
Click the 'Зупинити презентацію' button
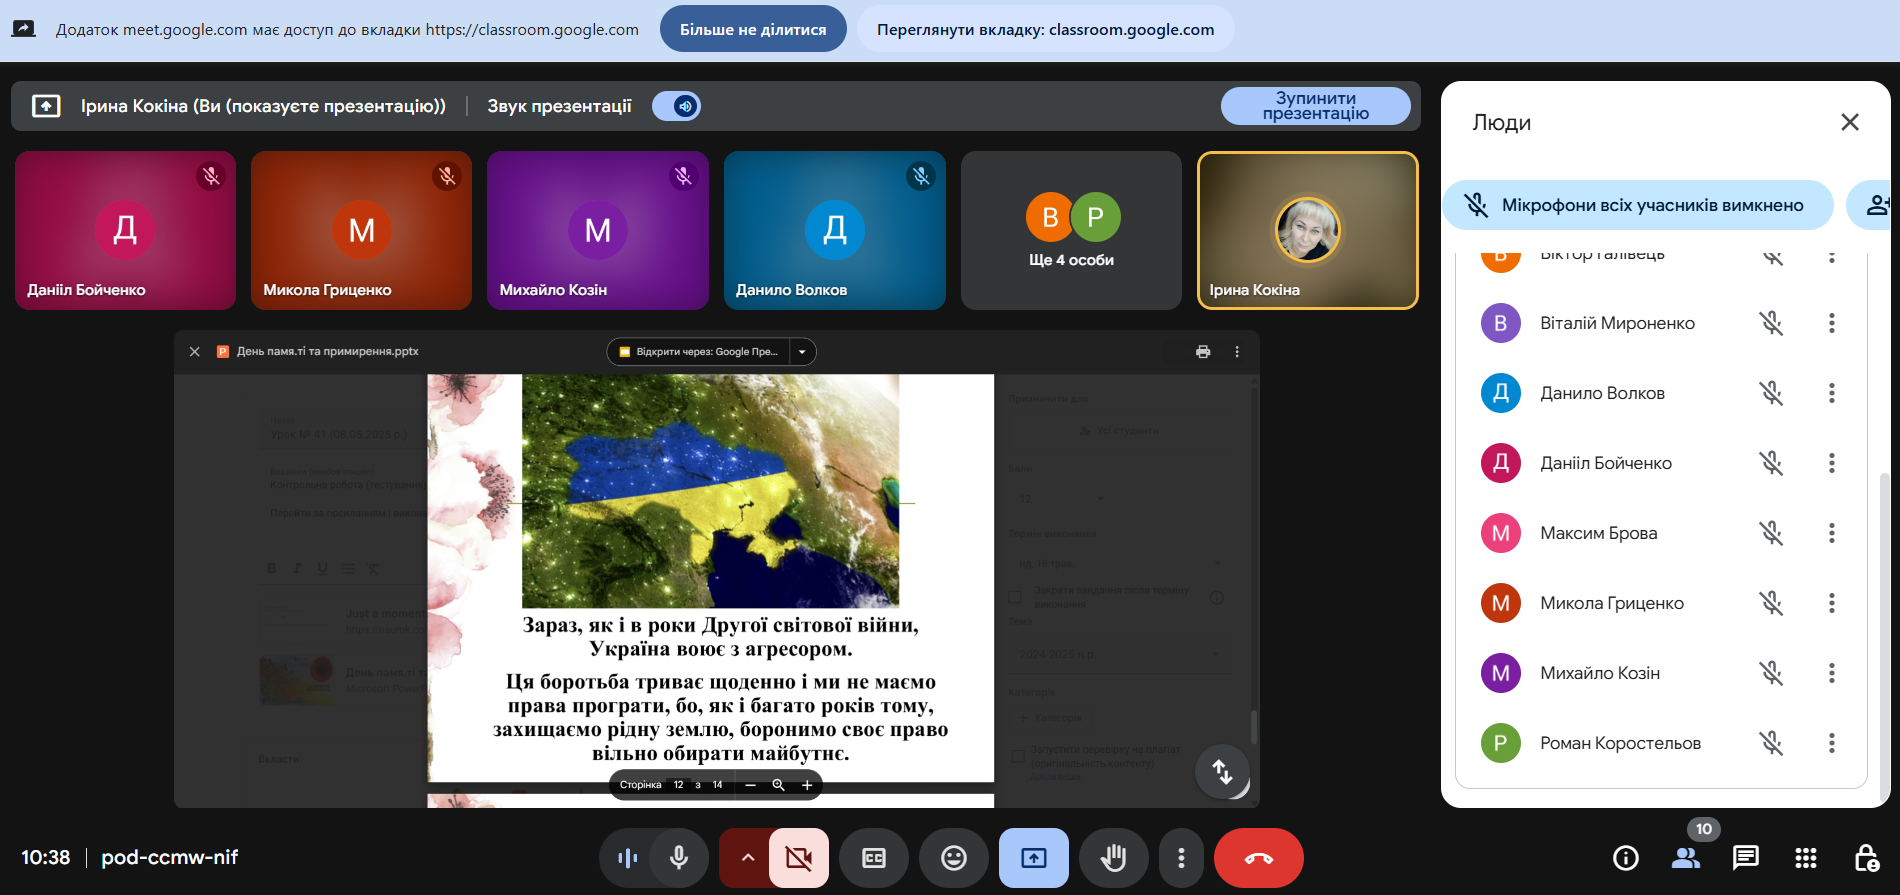[1315, 106]
